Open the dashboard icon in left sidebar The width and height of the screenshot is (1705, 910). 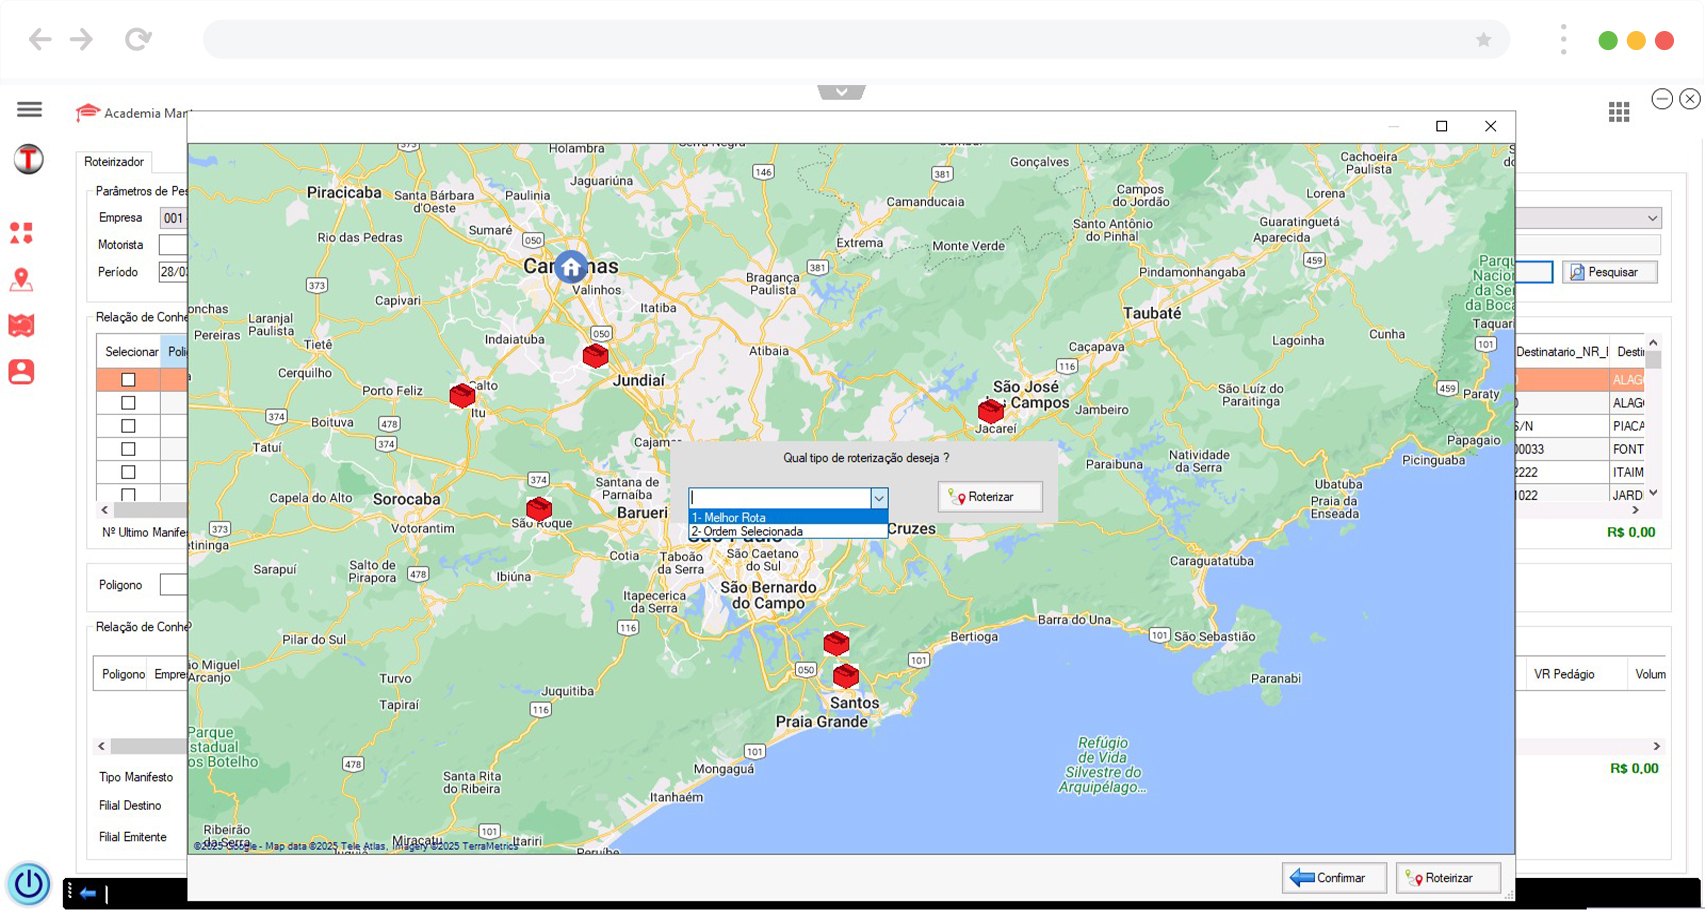(x=21, y=233)
